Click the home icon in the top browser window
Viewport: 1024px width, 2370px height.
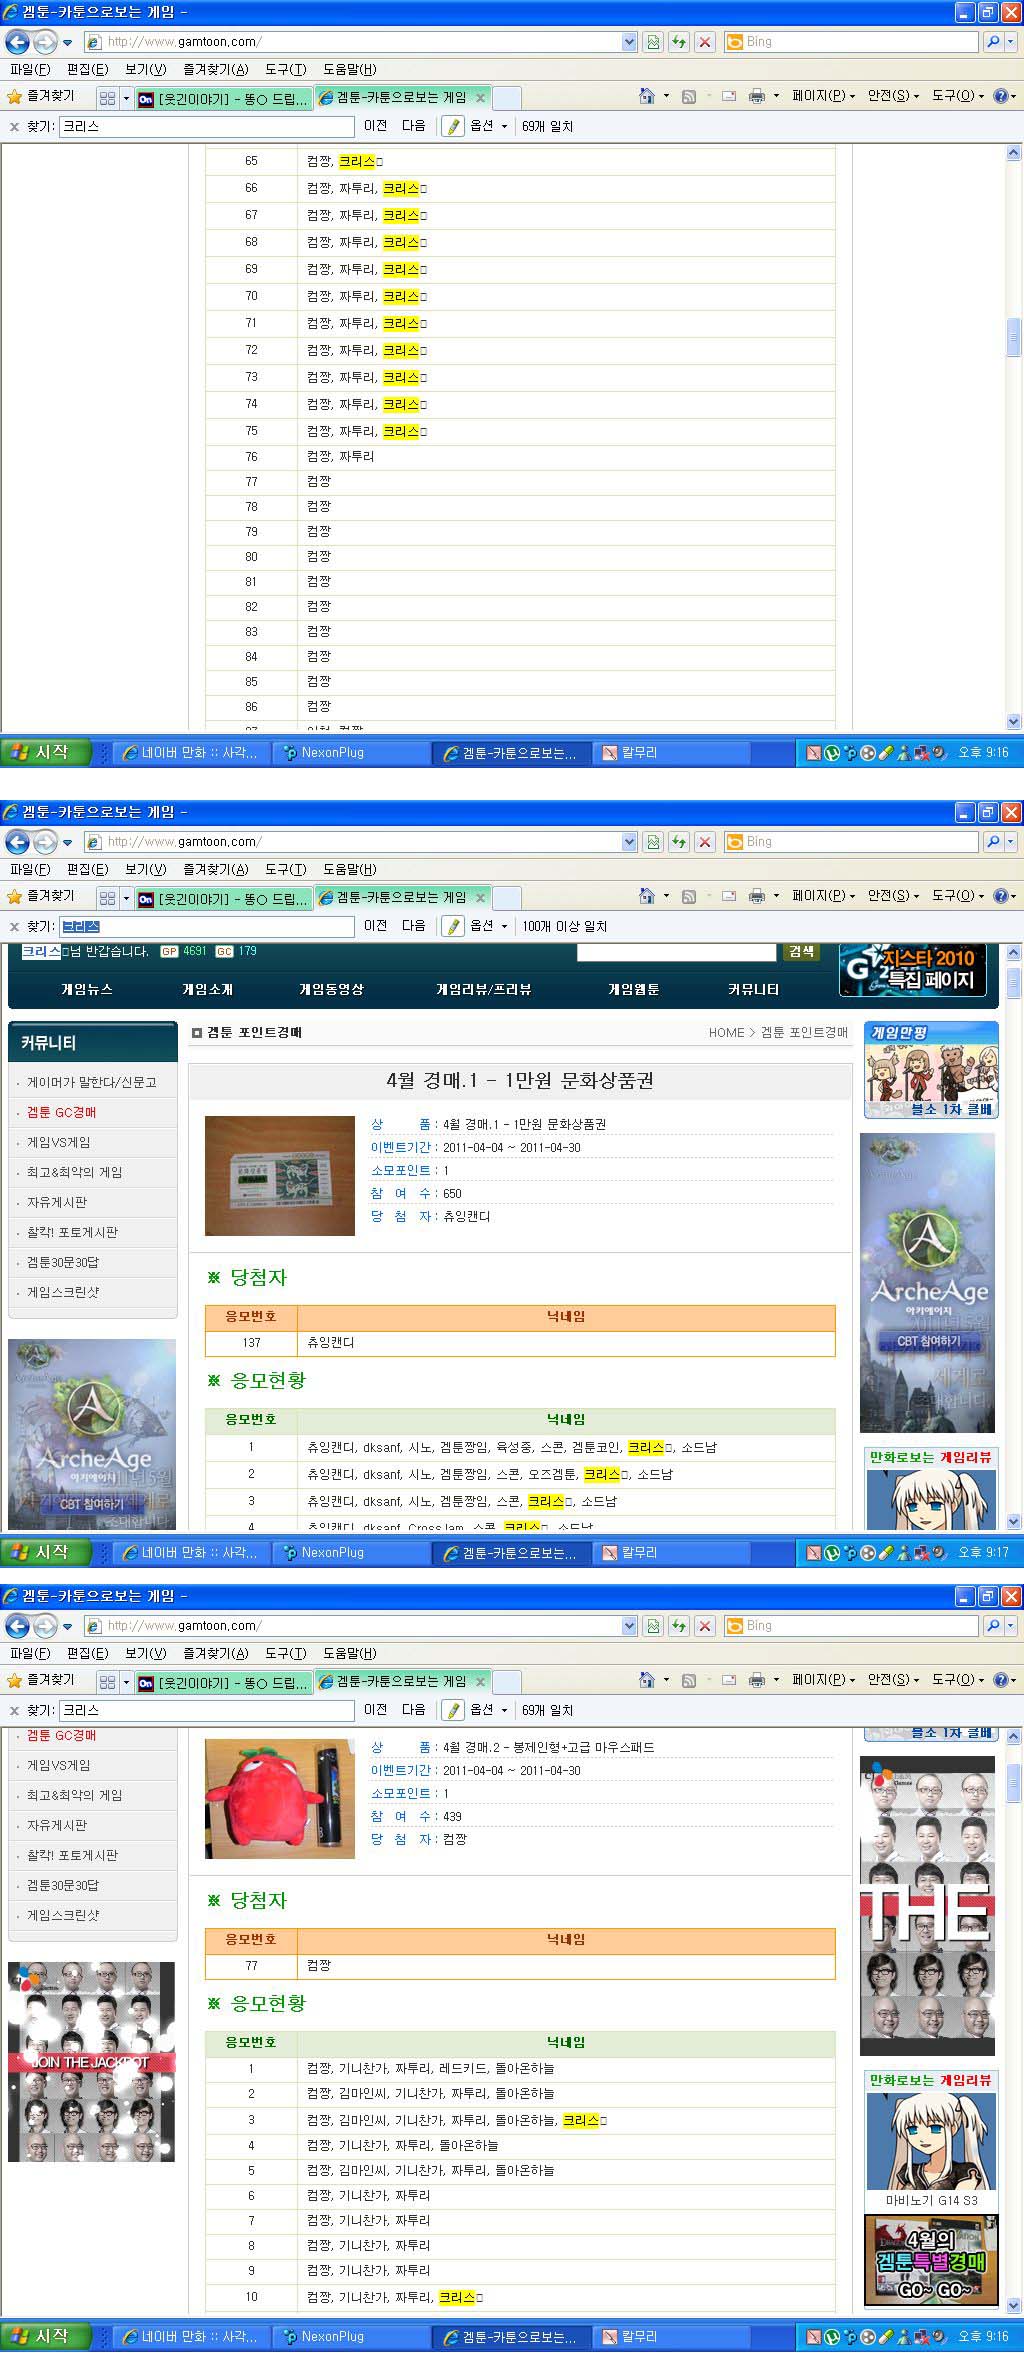647,96
